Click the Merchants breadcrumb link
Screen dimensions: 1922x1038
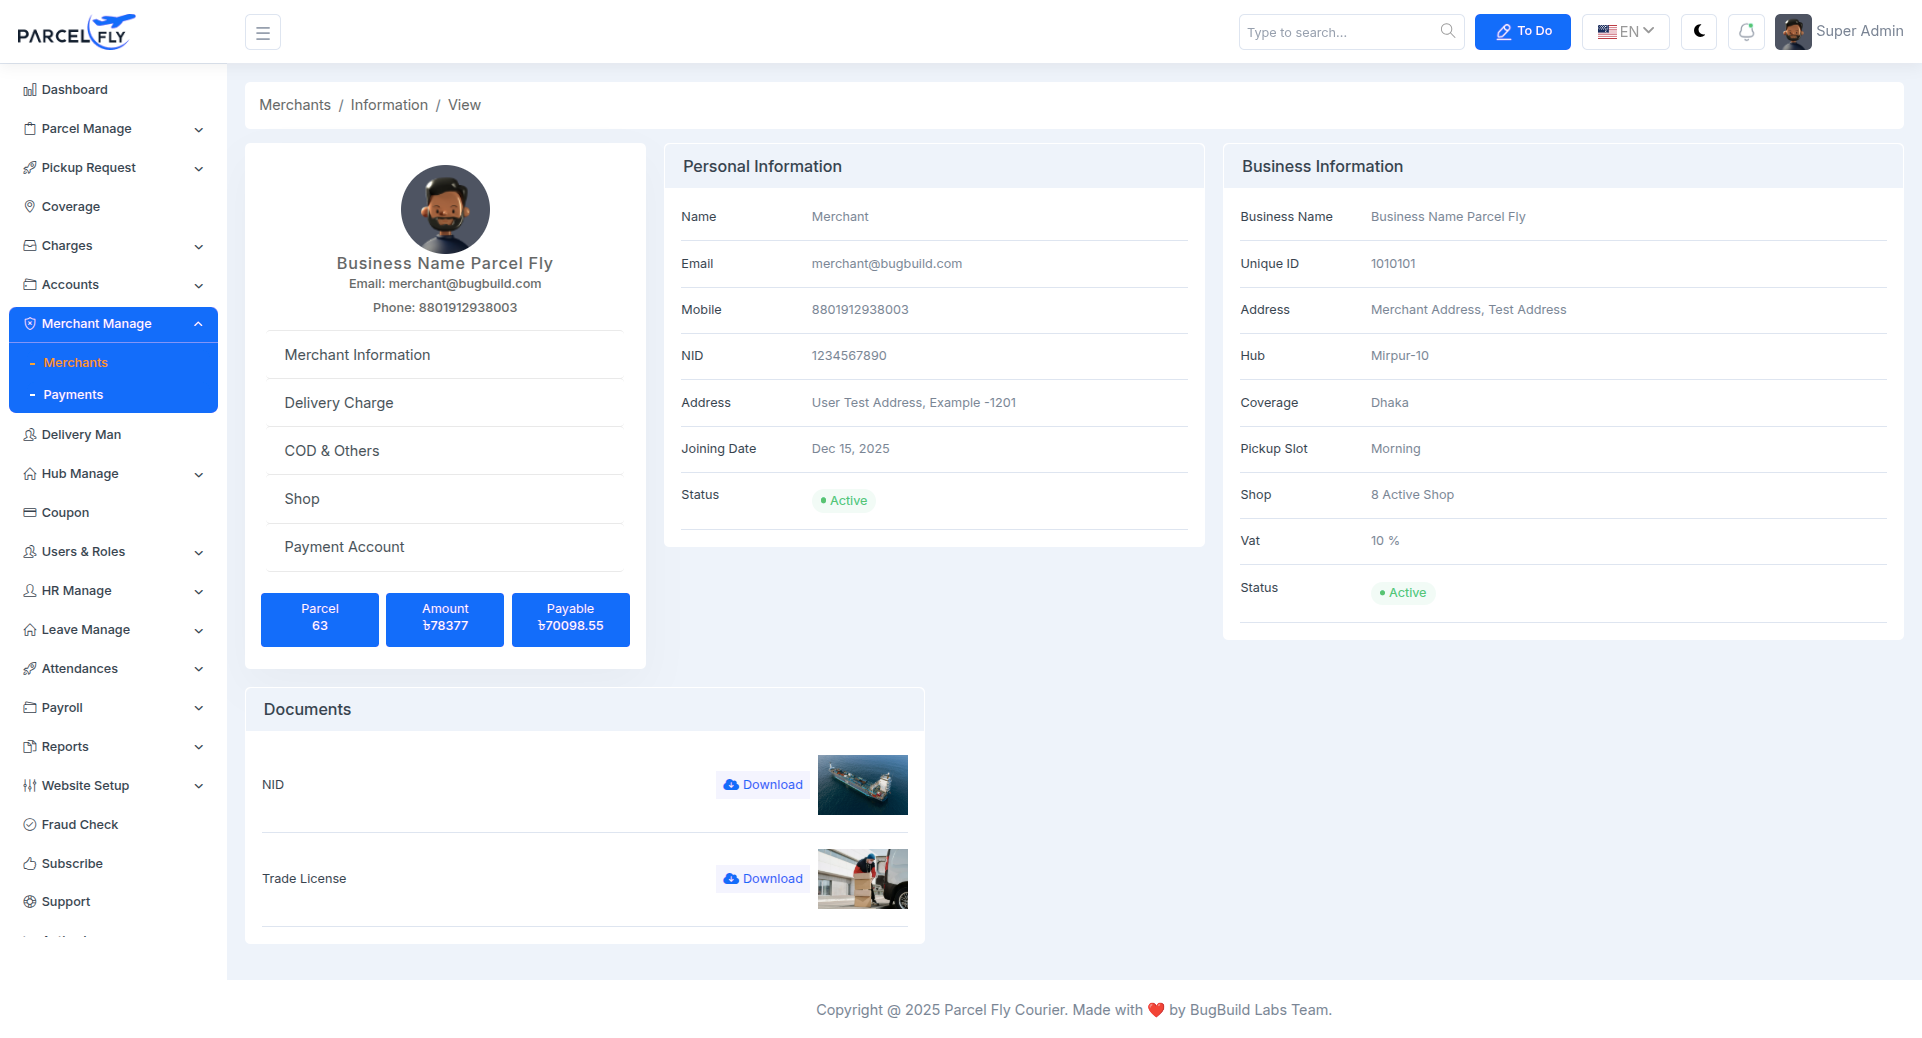(295, 105)
